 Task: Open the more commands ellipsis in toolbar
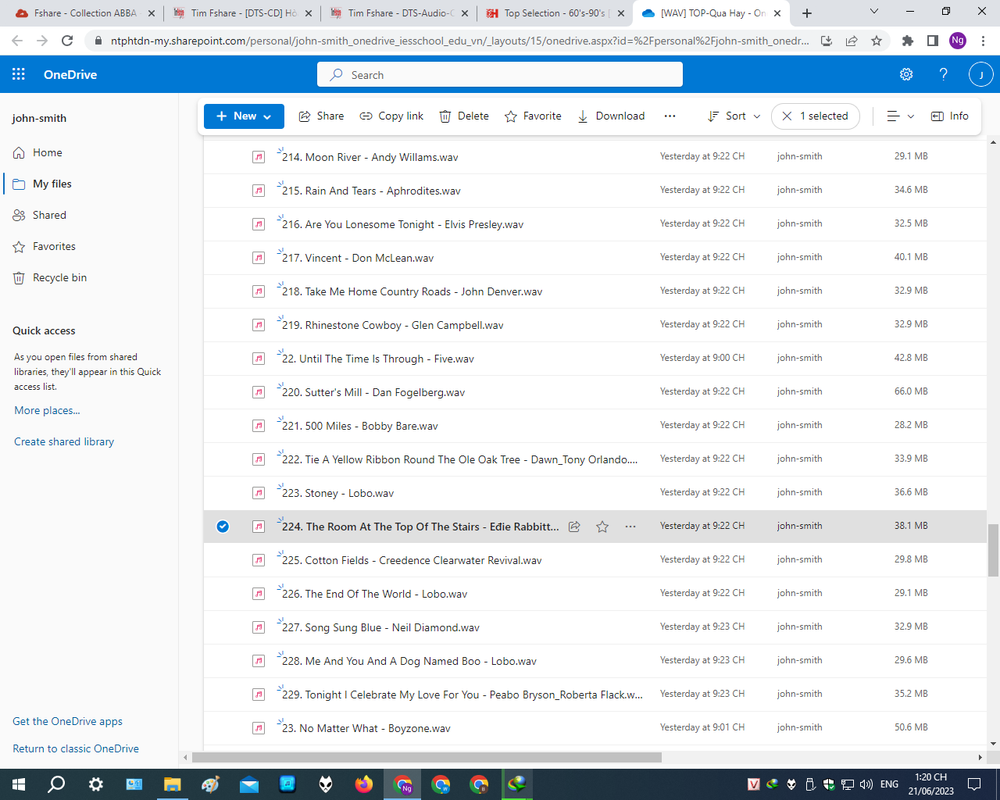point(670,116)
